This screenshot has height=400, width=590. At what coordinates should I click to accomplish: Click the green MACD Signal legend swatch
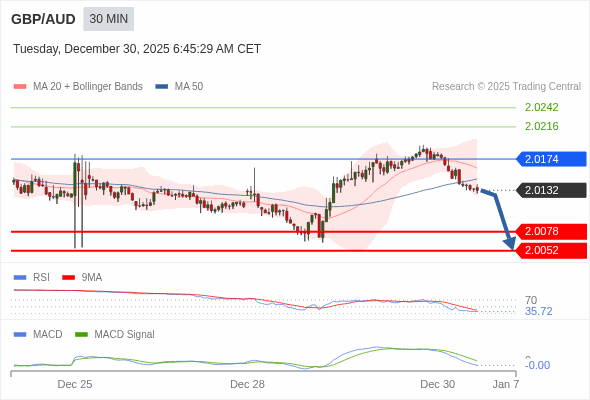click(x=81, y=335)
